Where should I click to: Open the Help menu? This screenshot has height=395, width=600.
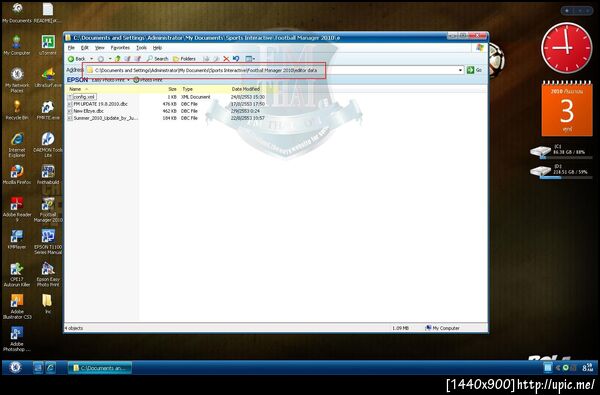click(157, 48)
